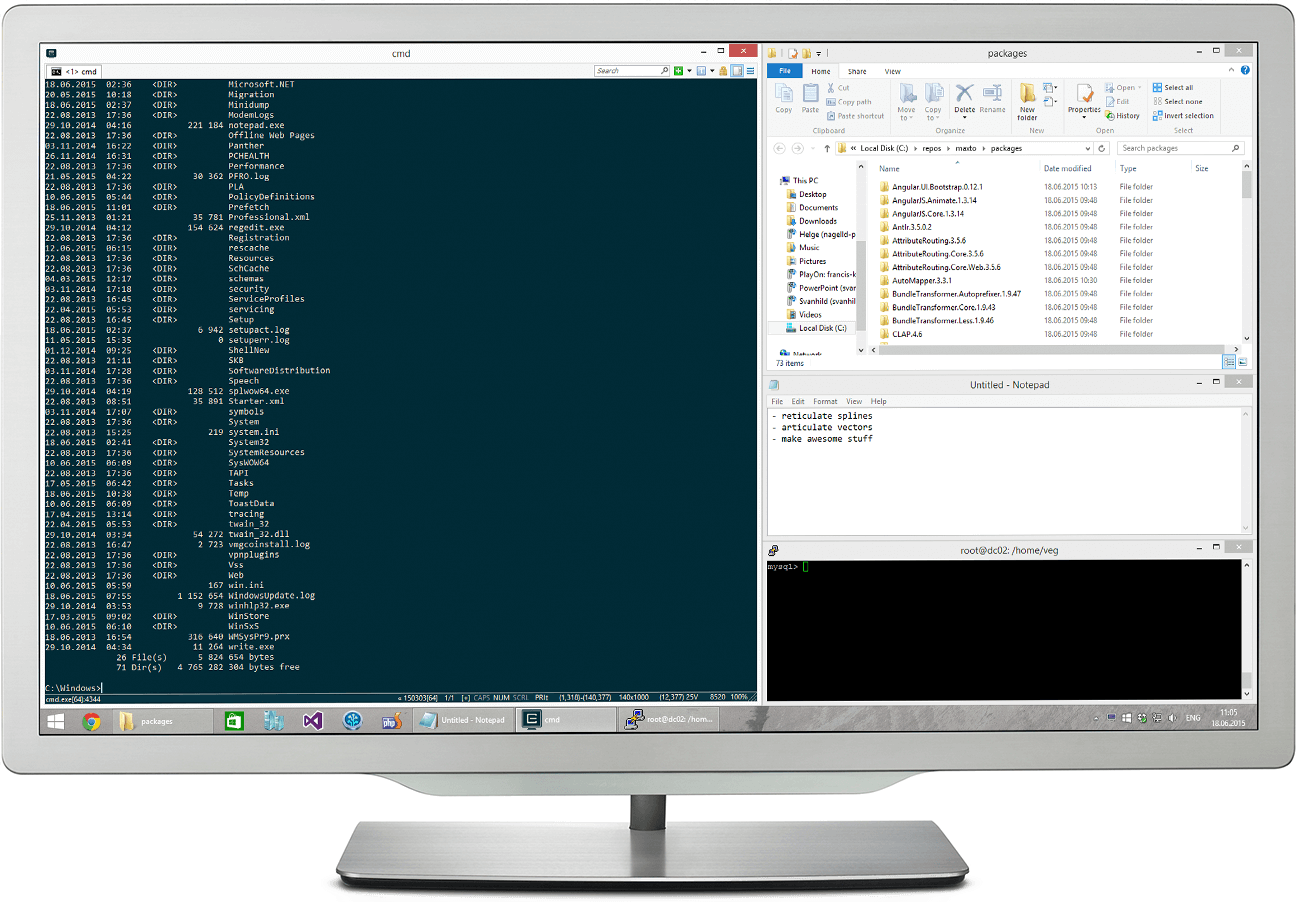Click Invert selection in Explorer ribbon
Image resolution: width=1299 pixels, height=902 pixels.
(1182, 116)
